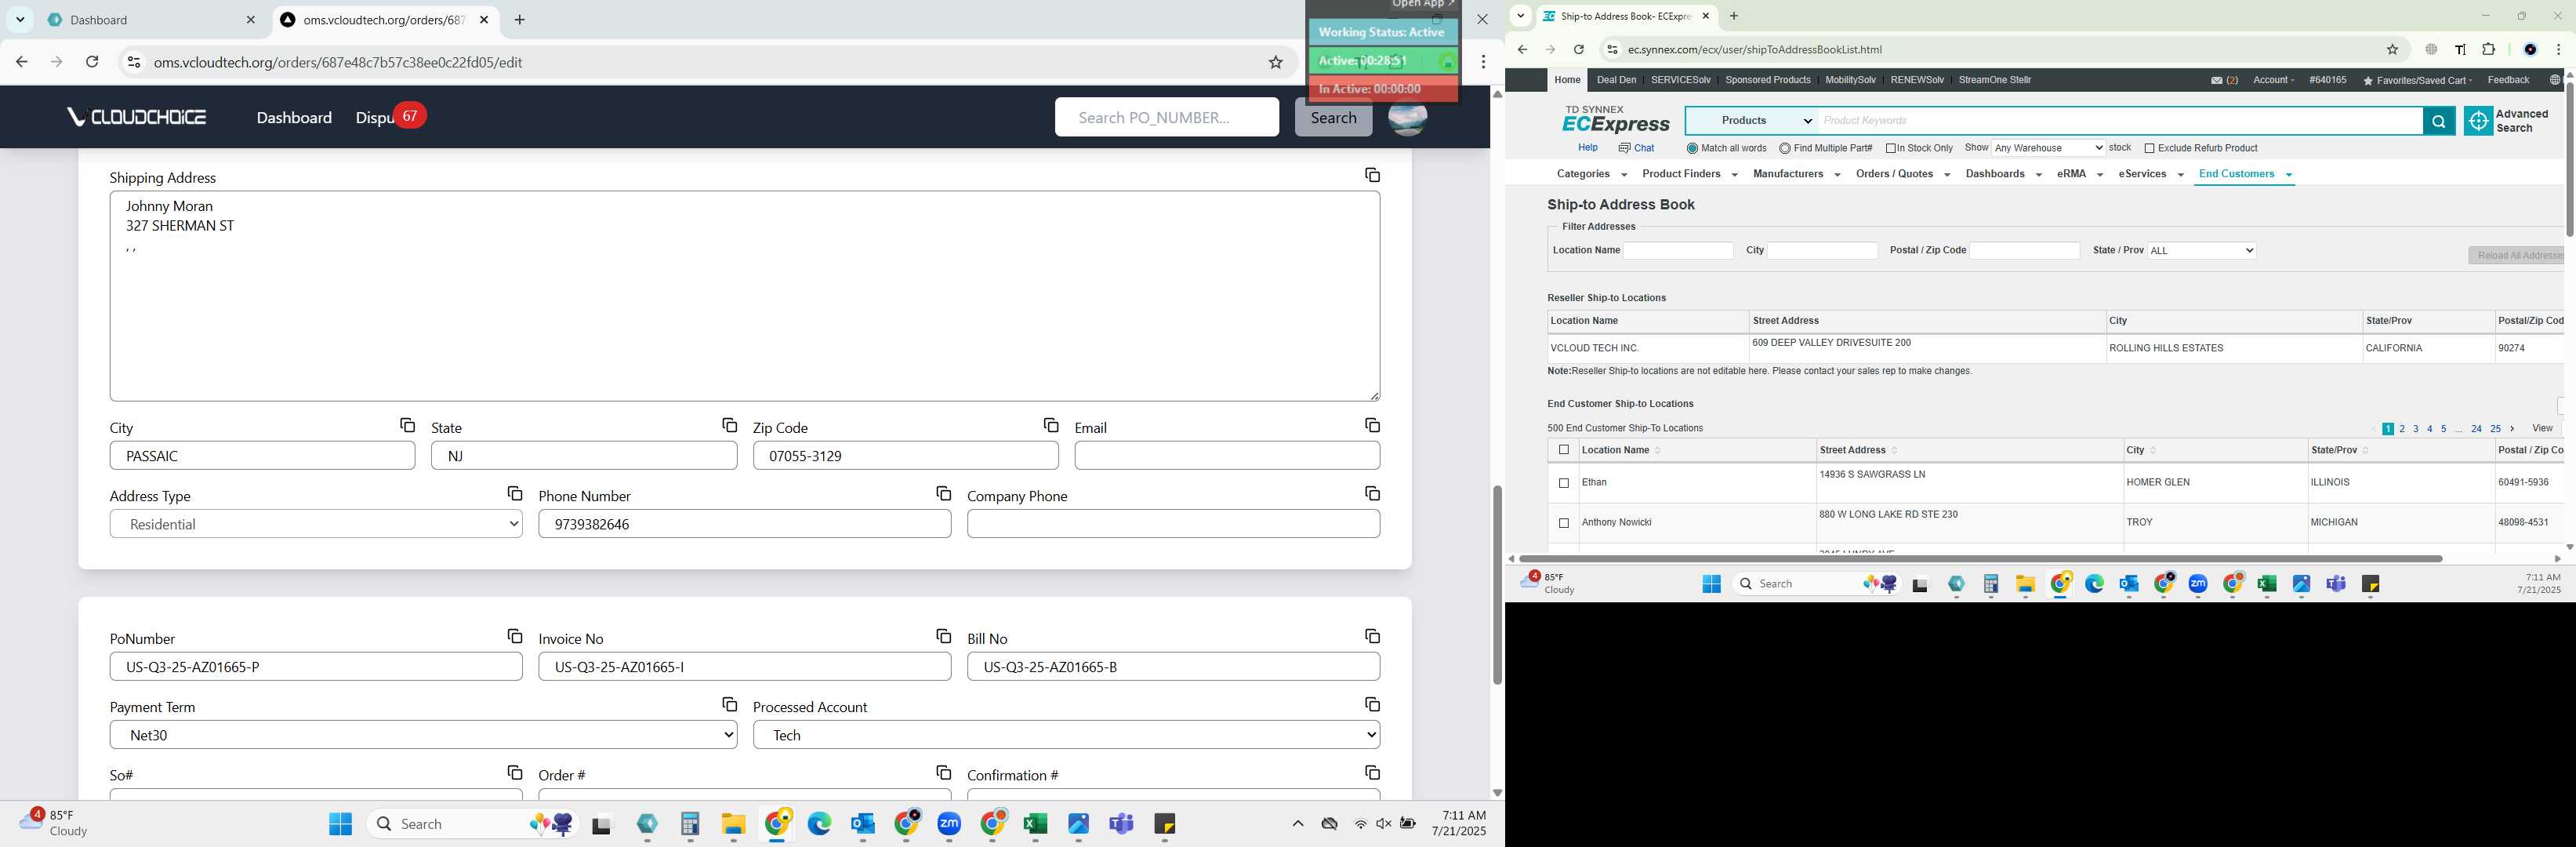Screen dimensions: 2576x847
Task: Copy the Address Type value
Action: tap(514, 493)
